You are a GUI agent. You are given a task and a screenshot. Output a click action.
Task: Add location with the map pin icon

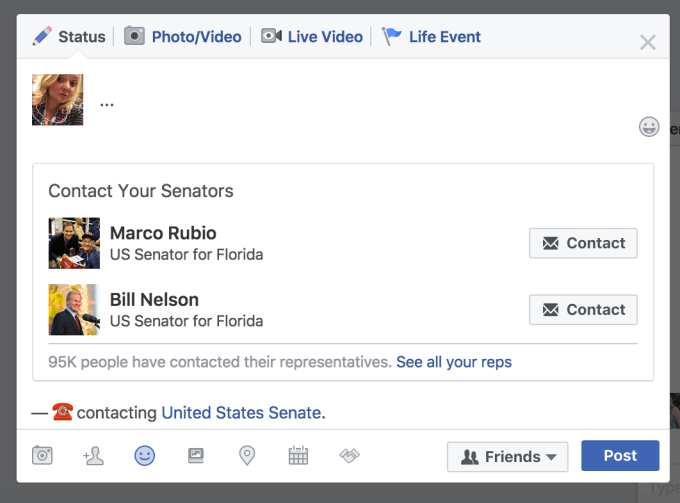pyautogui.click(x=247, y=456)
